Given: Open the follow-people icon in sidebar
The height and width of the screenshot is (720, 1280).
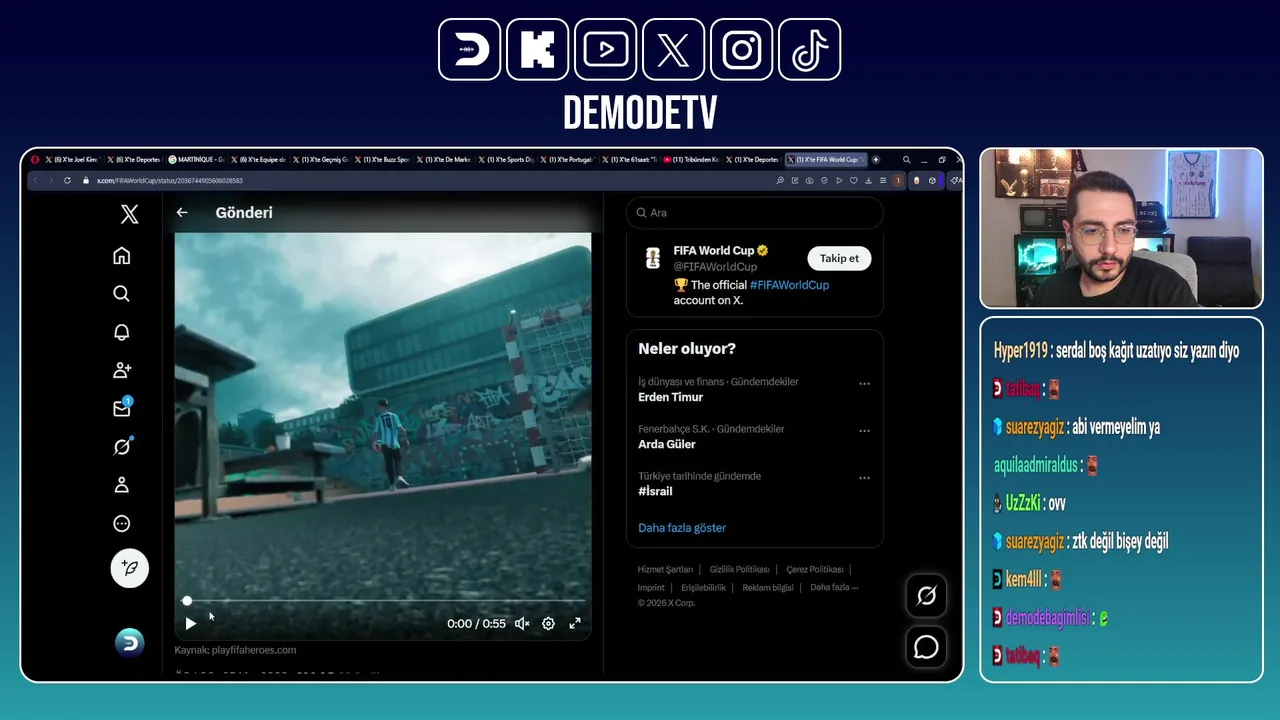Looking at the screenshot, I should pos(121,370).
